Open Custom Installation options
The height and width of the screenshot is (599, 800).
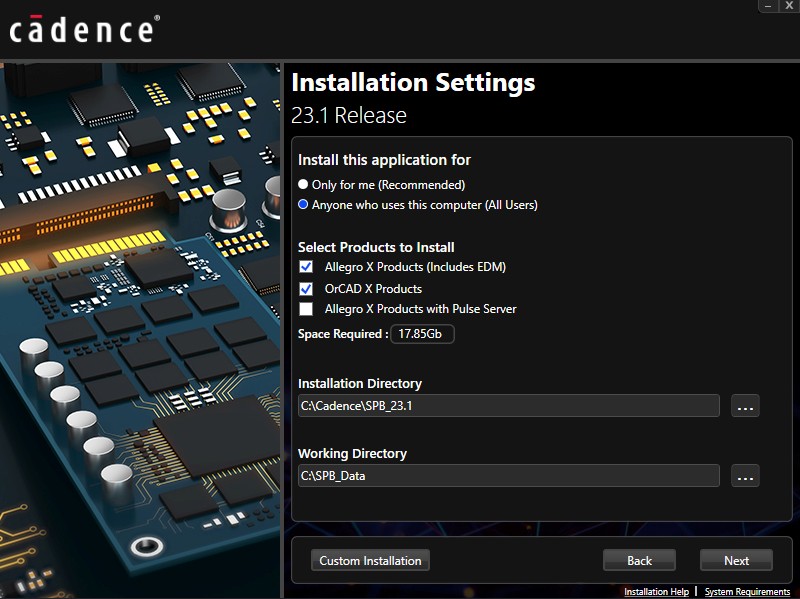coord(370,561)
